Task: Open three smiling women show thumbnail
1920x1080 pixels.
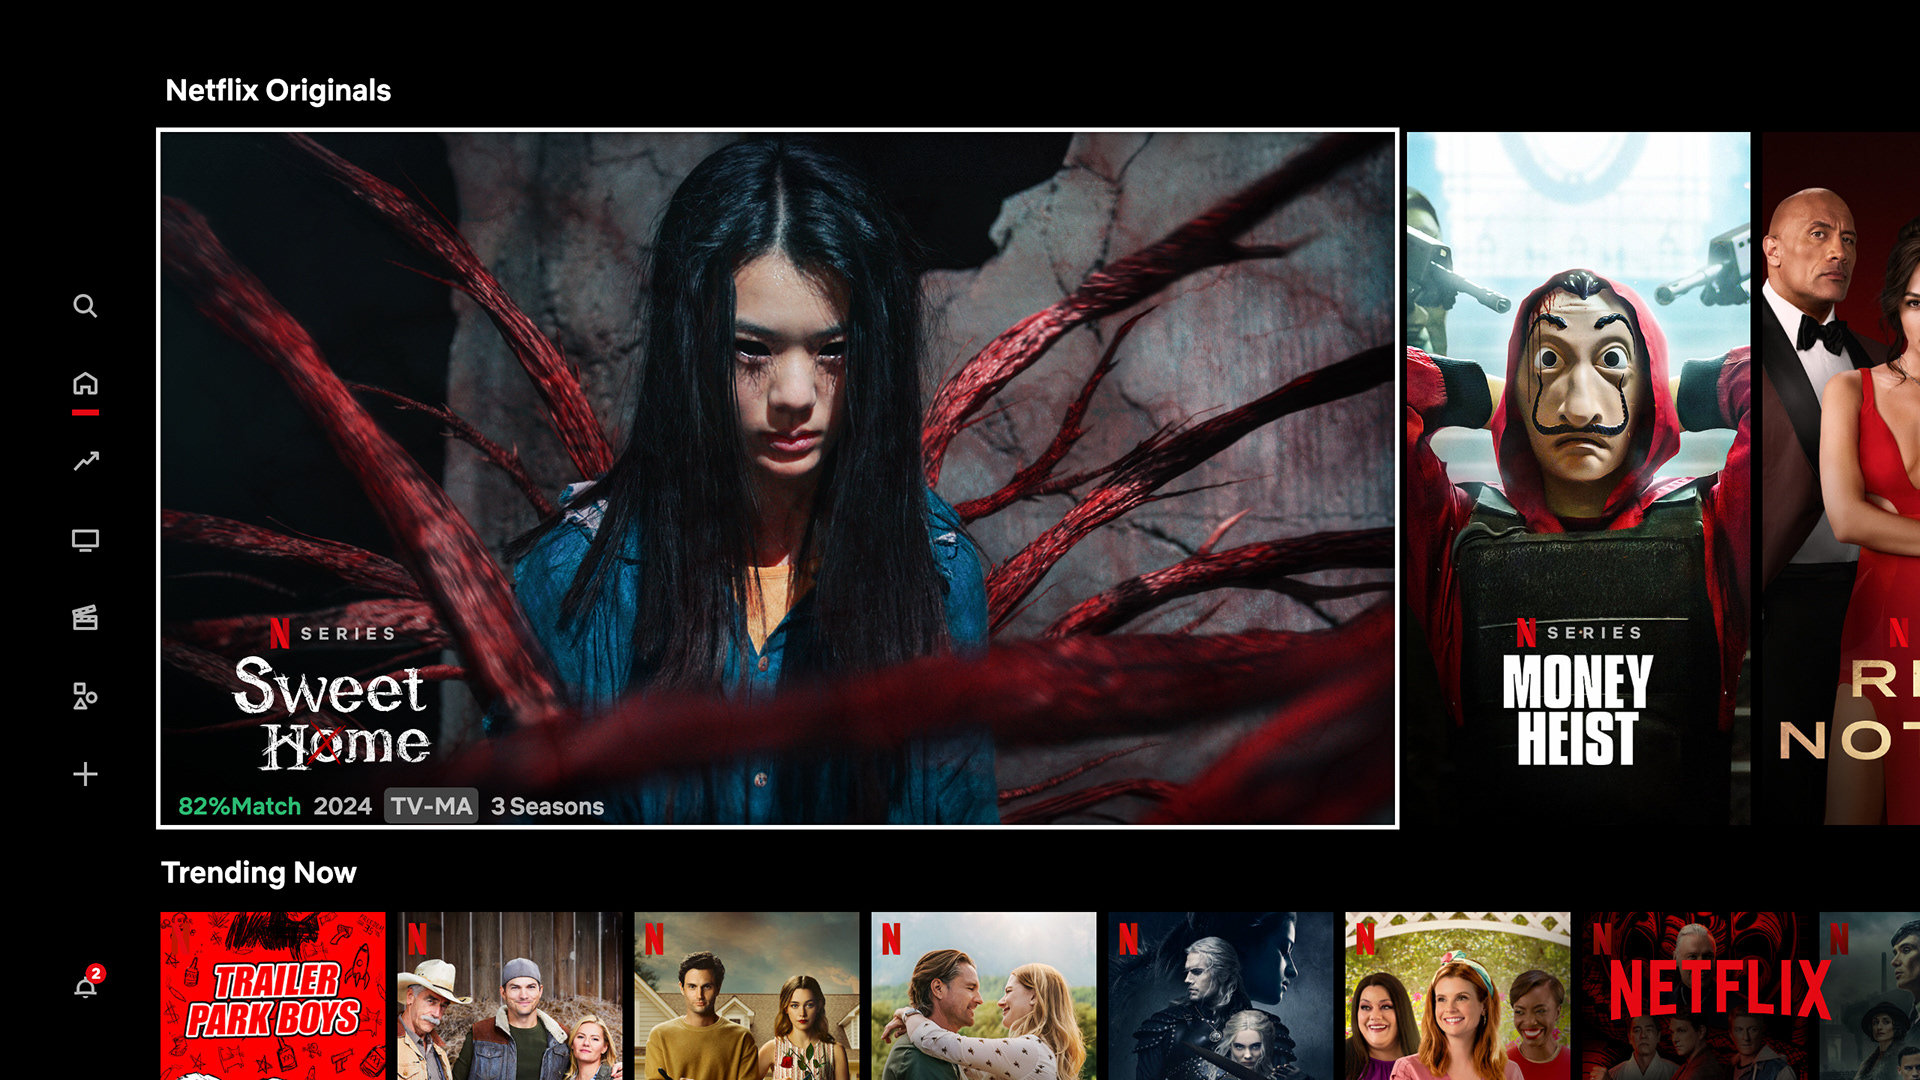Action: (x=1457, y=995)
